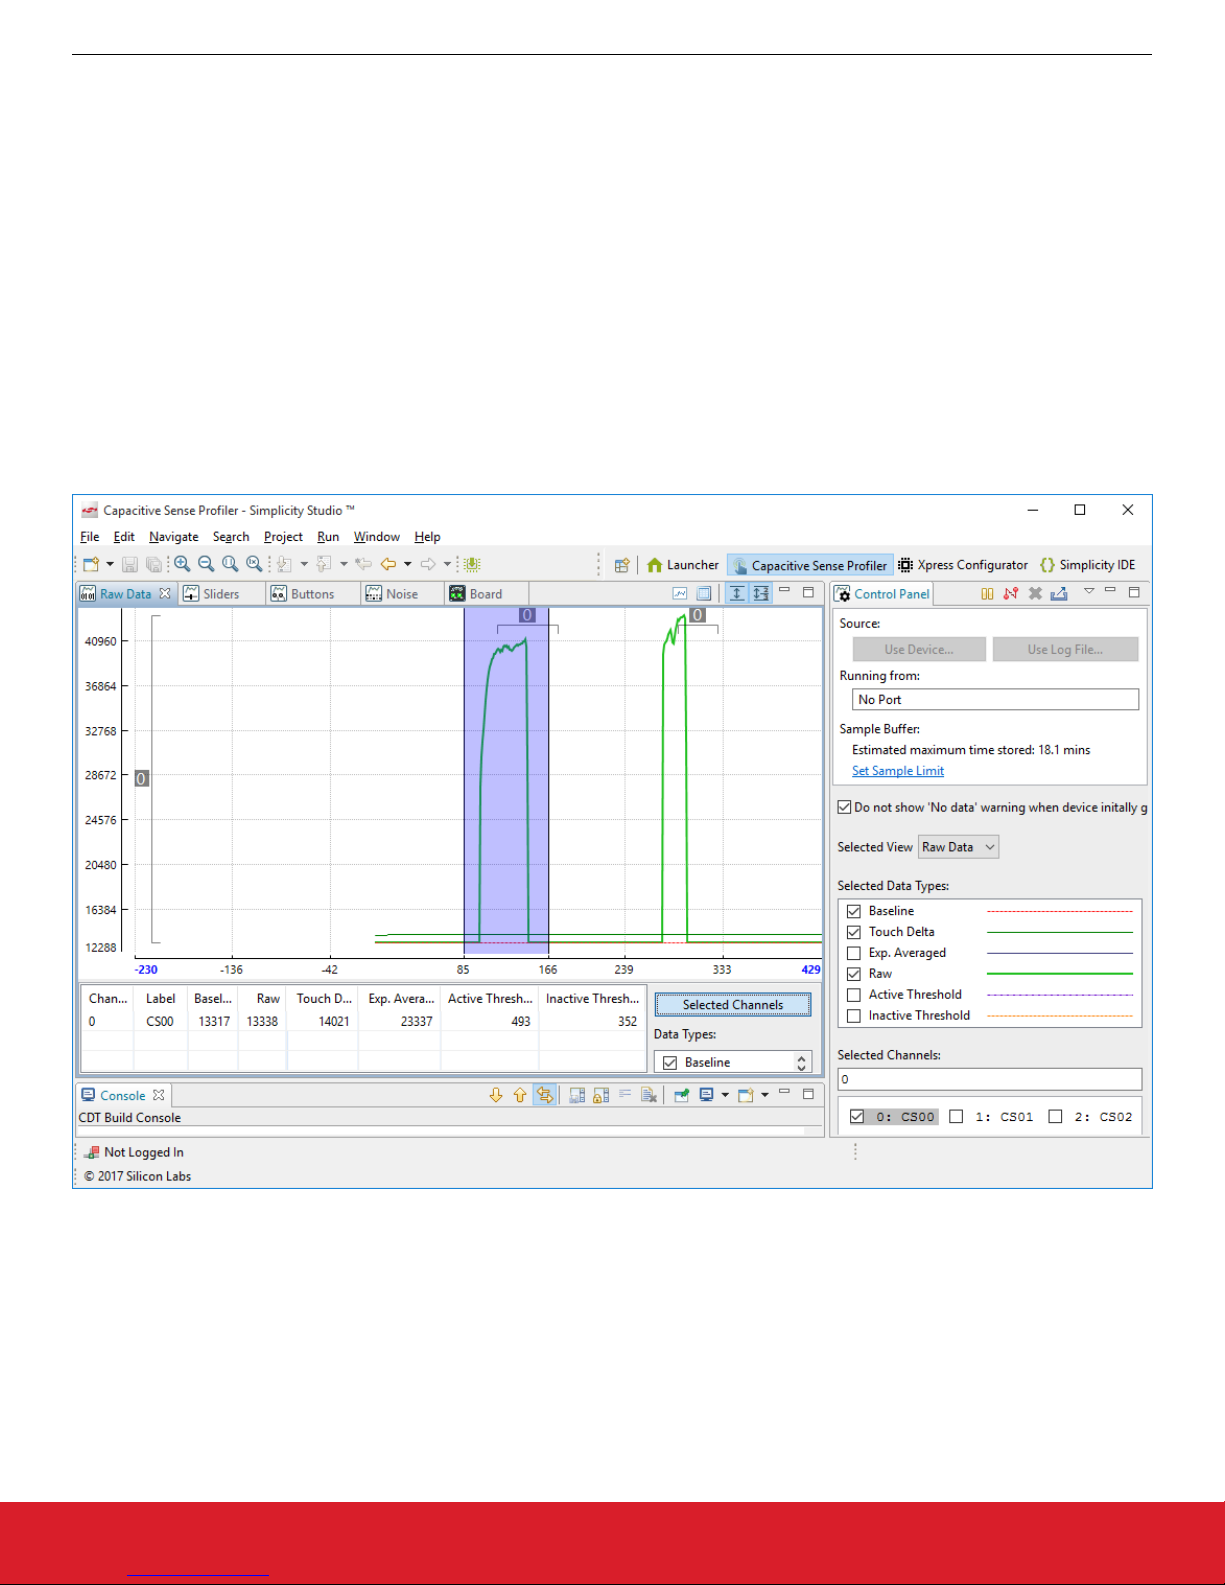Image resolution: width=1225 pixels, height=1585 pixels.
Task: Click the Pin Console icon
Action: [681, 1095]
